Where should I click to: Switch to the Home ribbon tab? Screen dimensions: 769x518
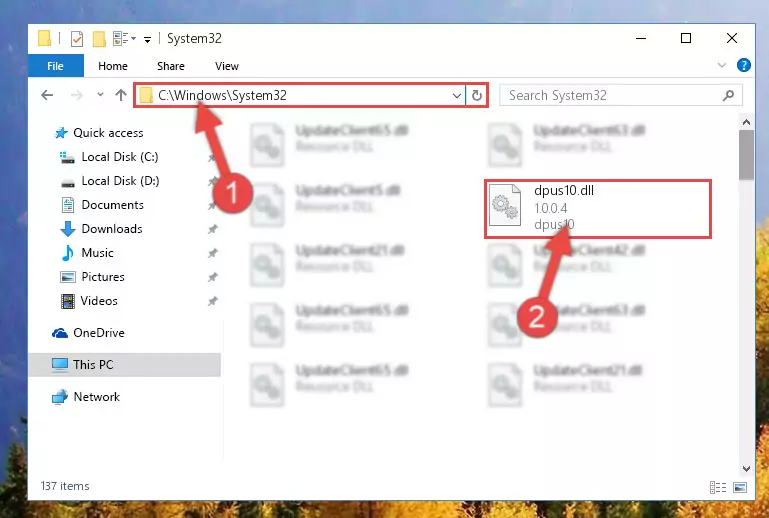[113, 66]
